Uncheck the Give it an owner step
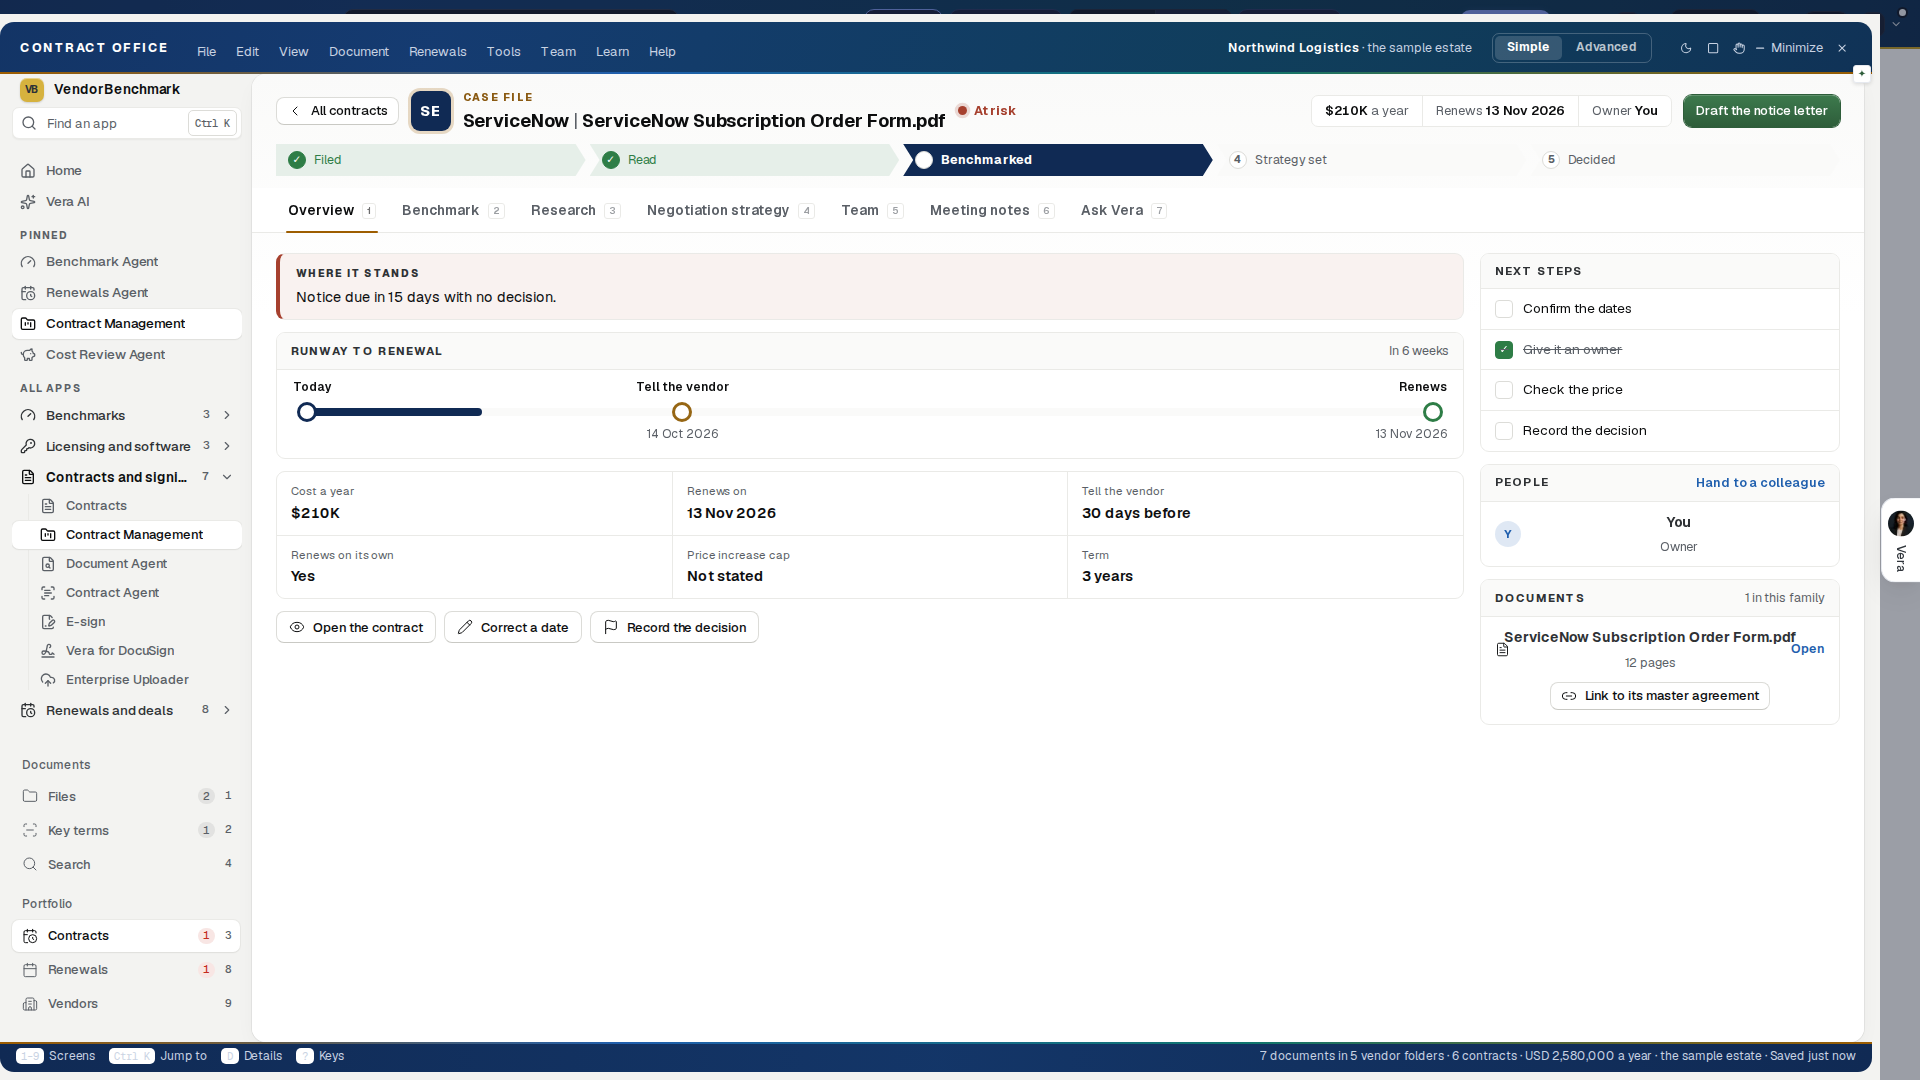This screenshot has width=1920, height=1080. 1504,350
